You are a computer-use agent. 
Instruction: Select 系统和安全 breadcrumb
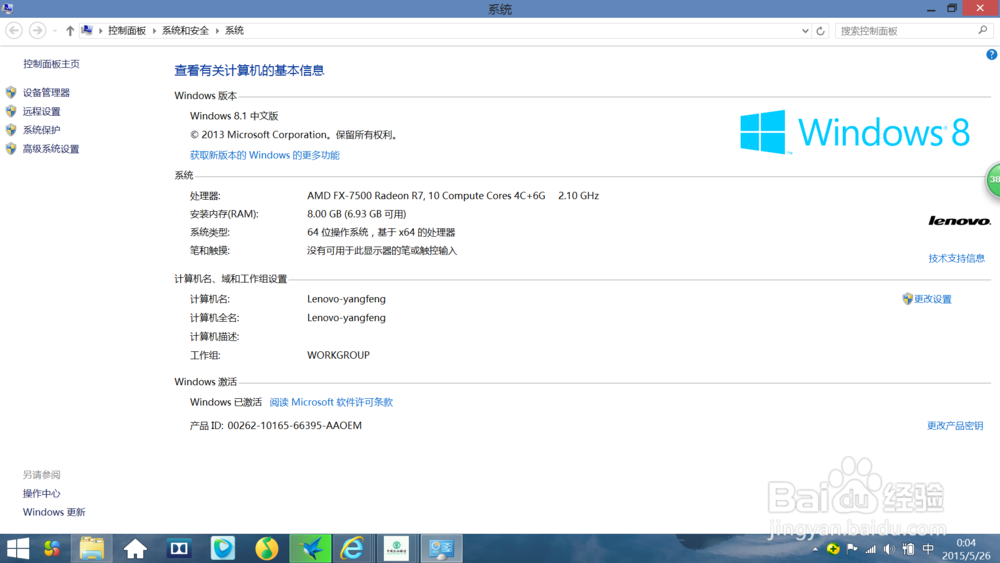point(185,31)
